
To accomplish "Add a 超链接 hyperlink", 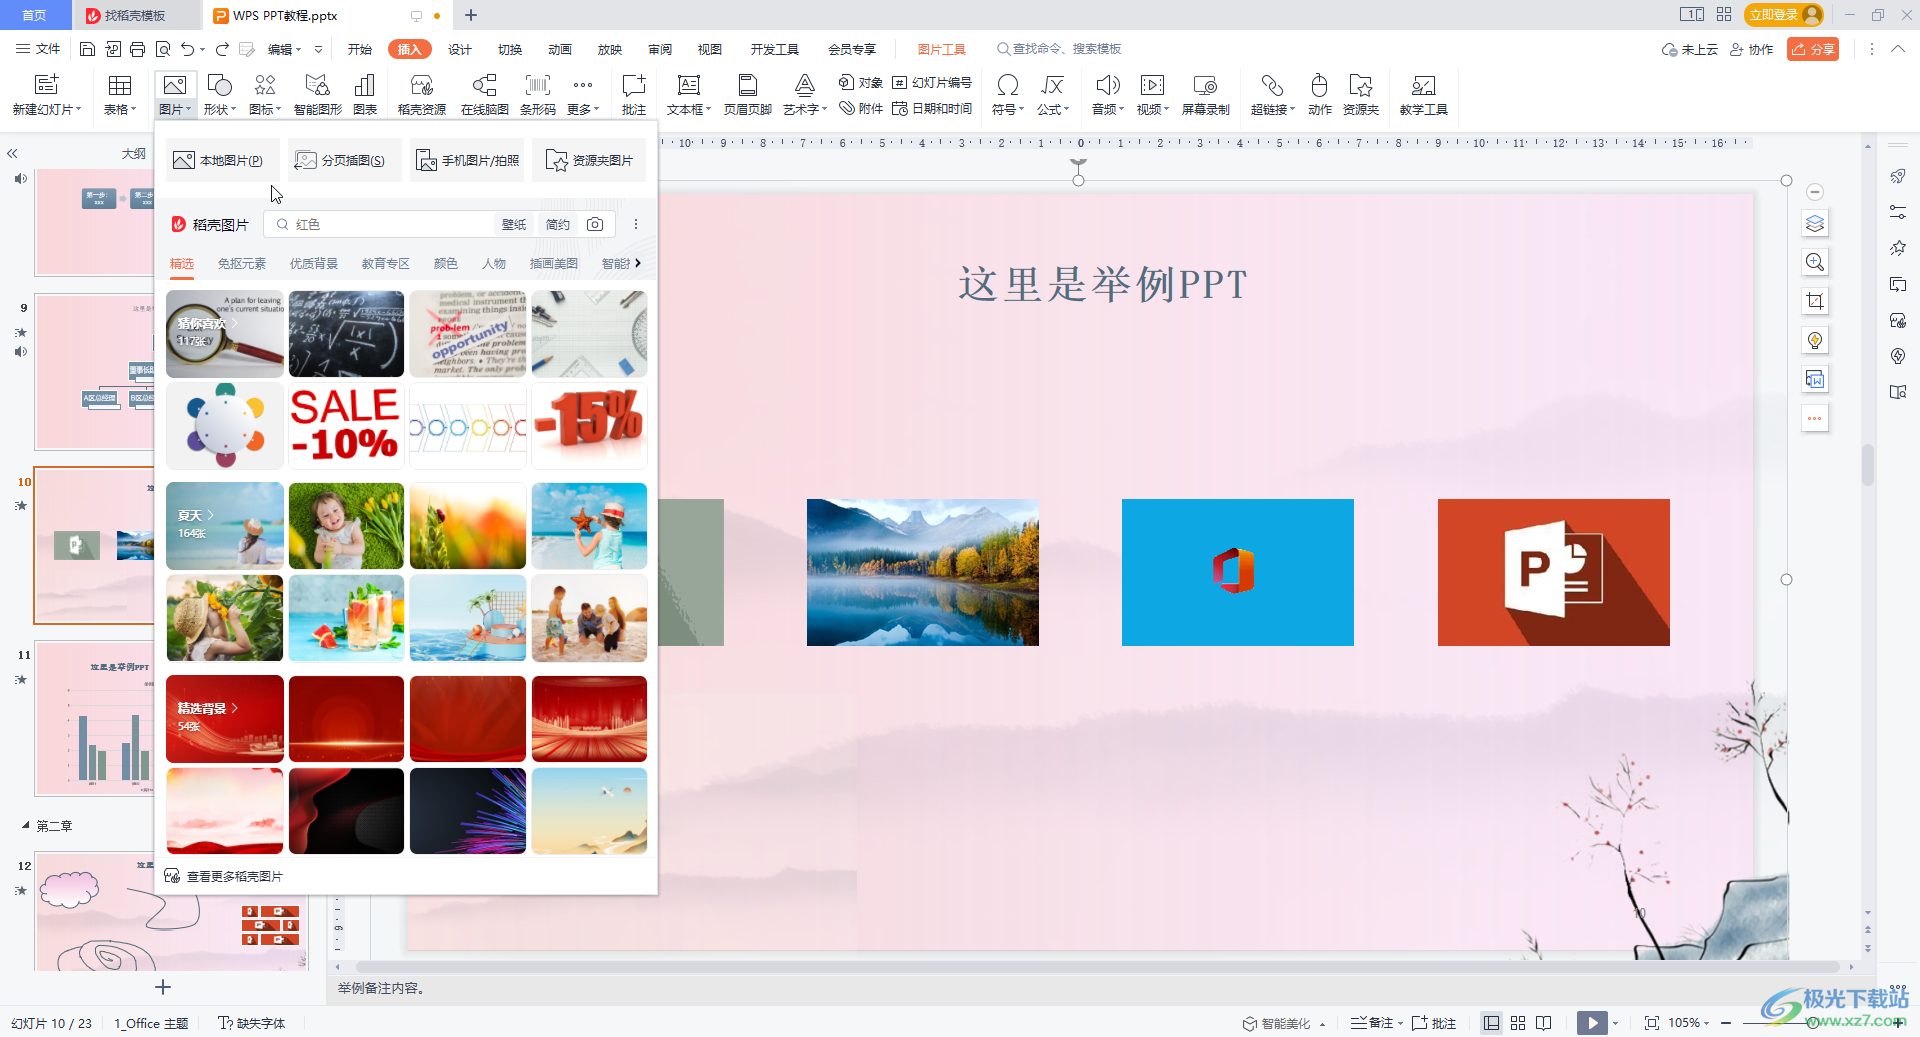I will tap(1273, 95).
